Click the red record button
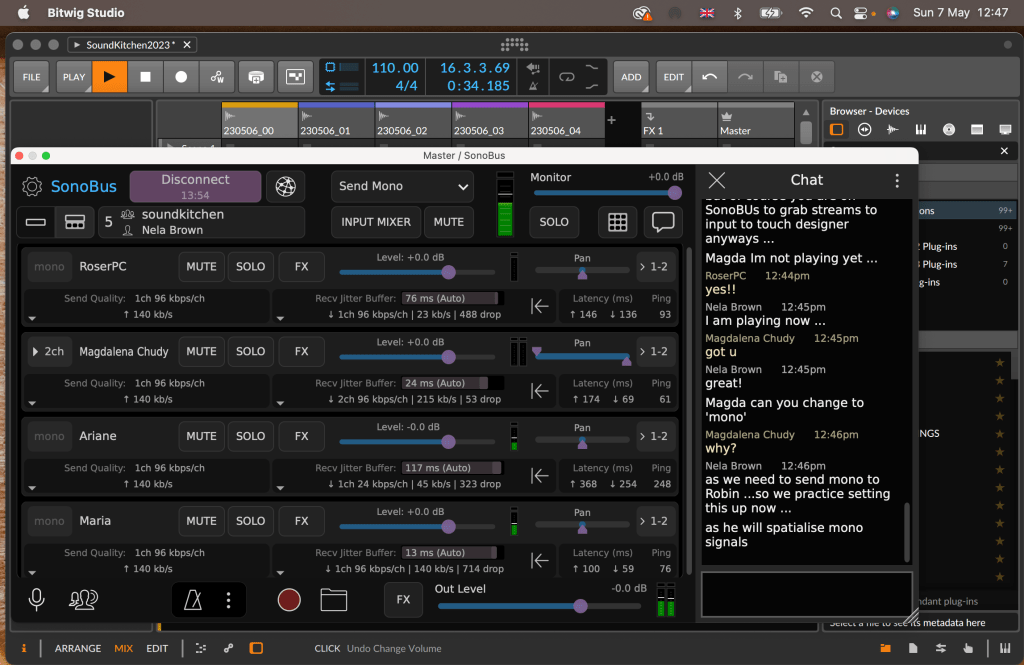1024x665 pixels. [x=289, y=600]
